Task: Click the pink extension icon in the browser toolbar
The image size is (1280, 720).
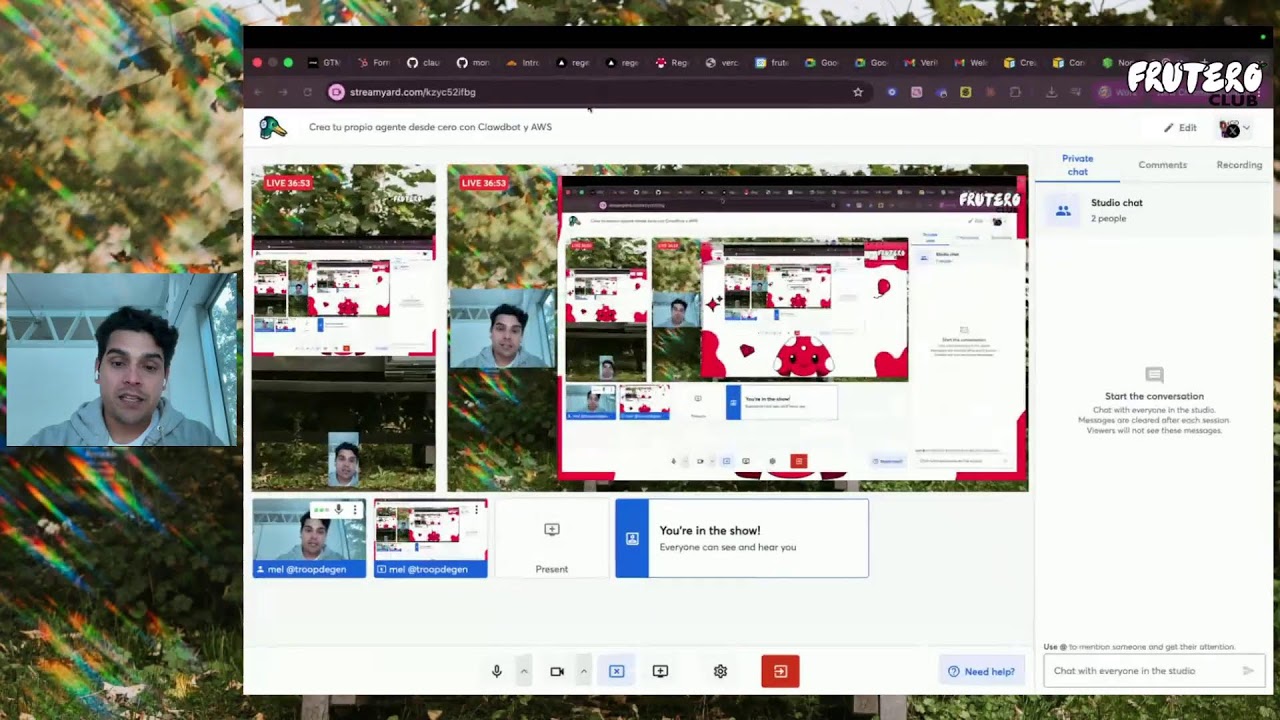Action: click(916, 92)
